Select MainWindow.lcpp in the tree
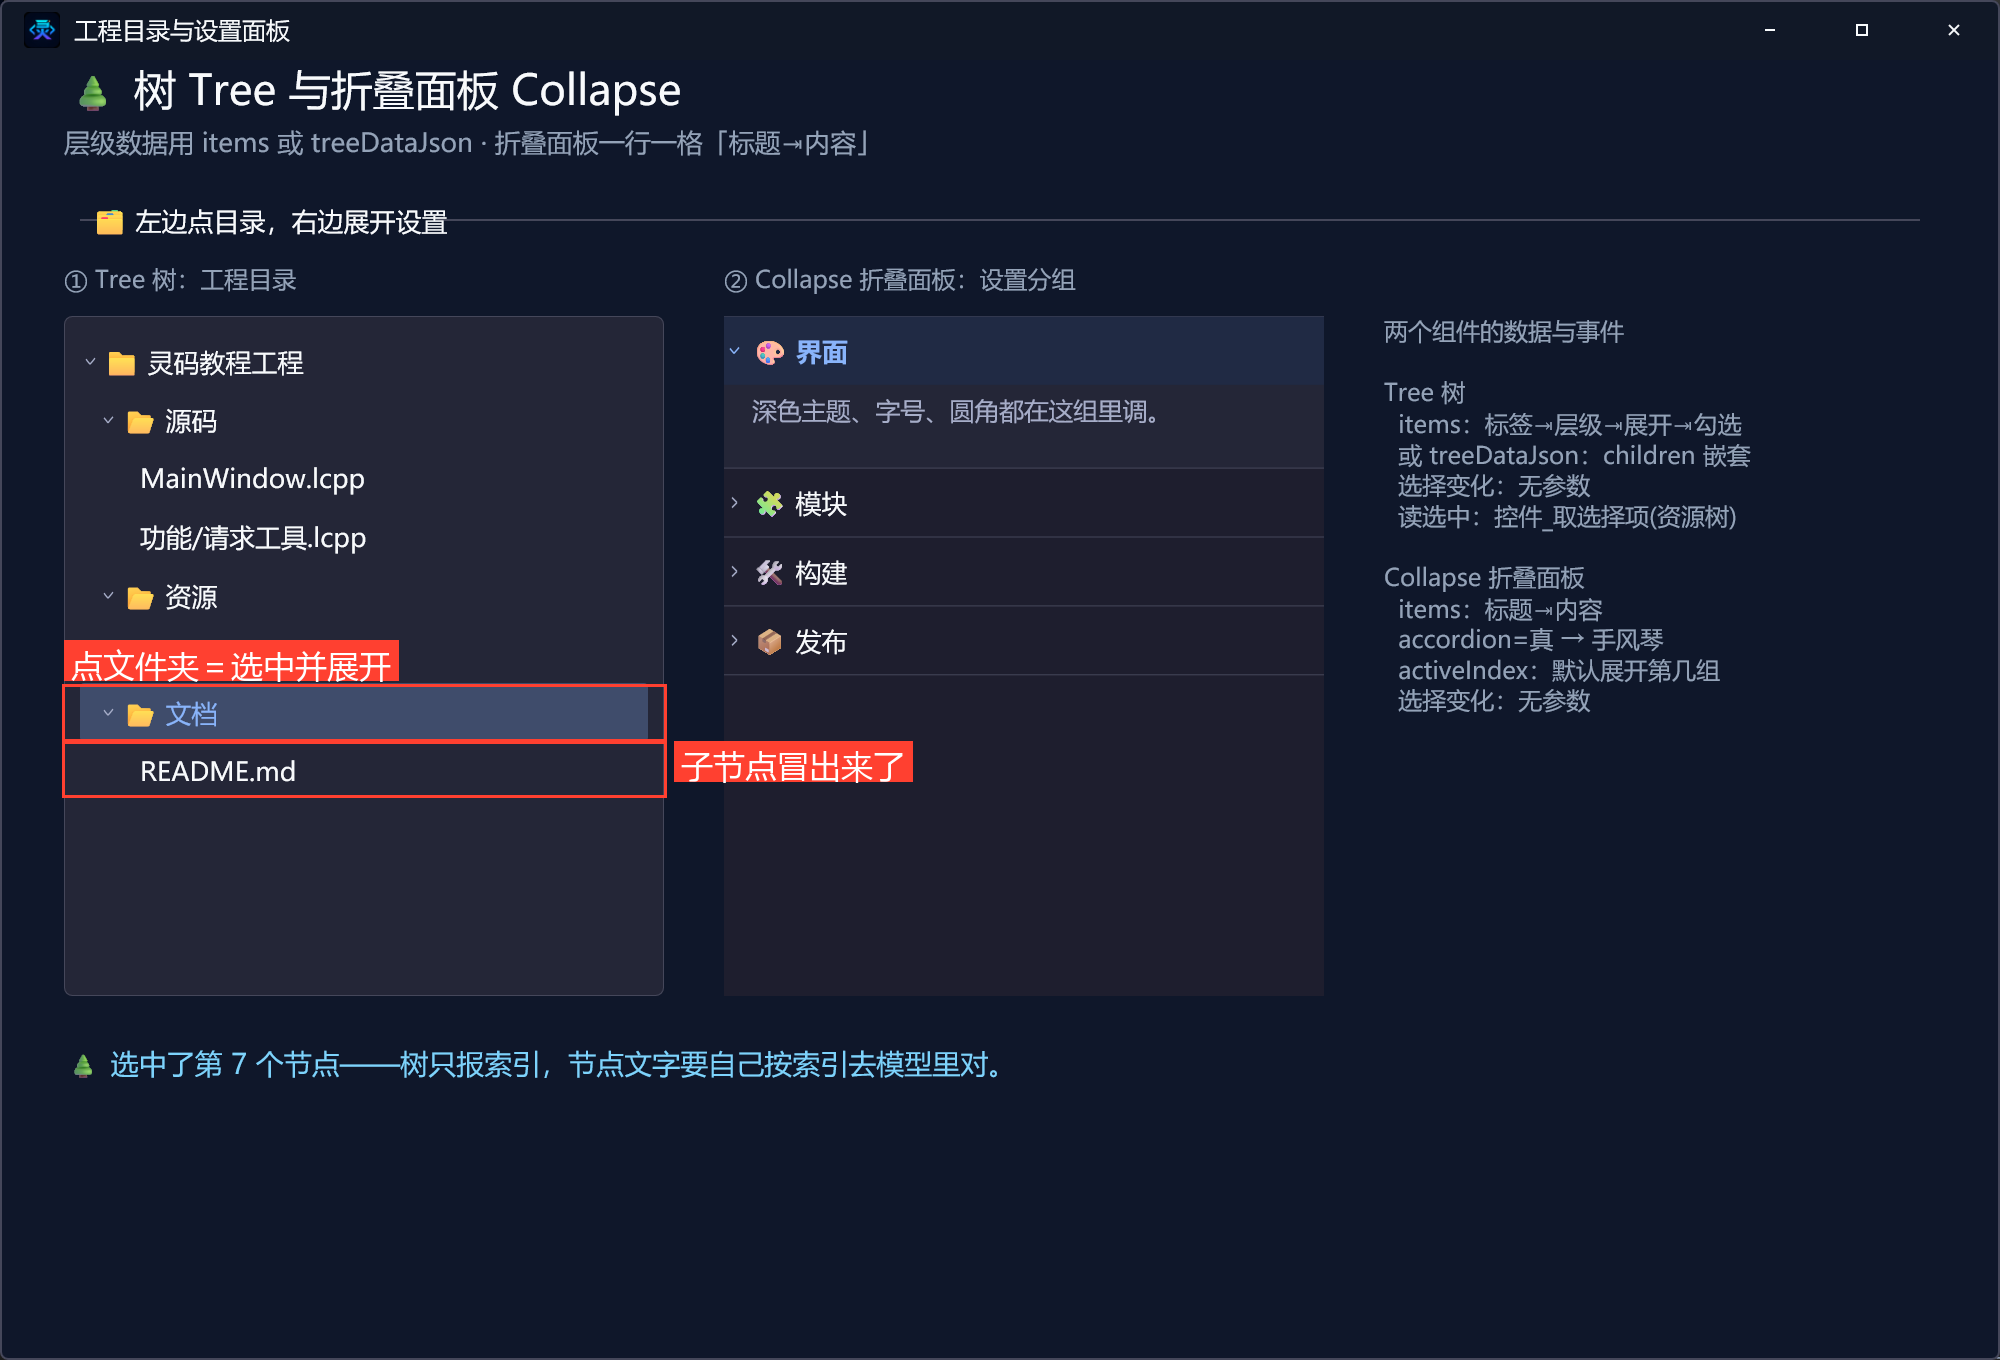This screenshot has height=1360, width=2000. click(x=252, y=479)
